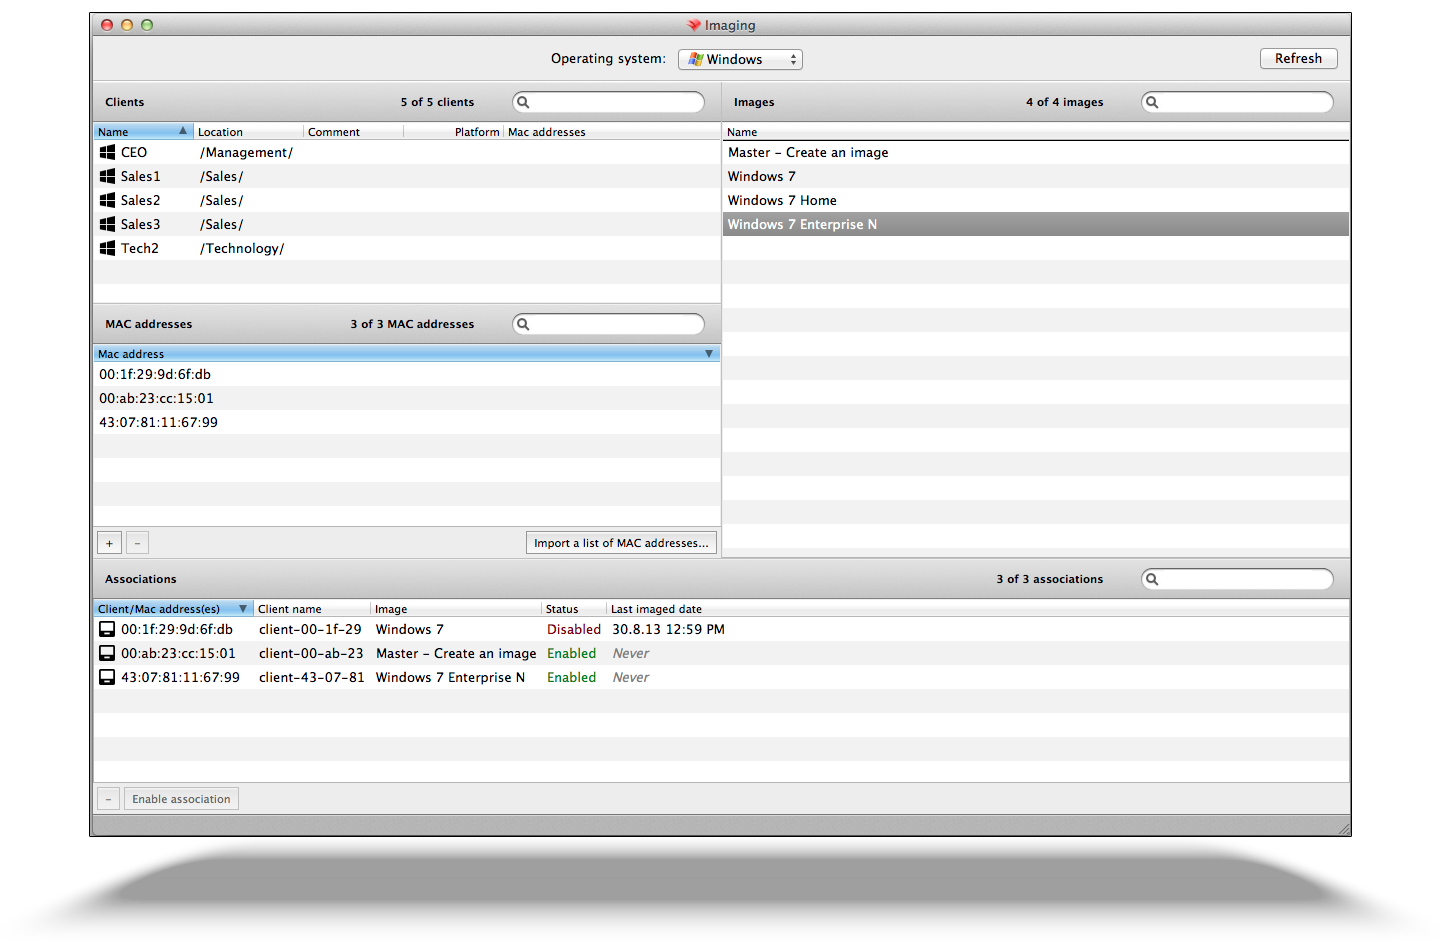Click the Refresh button

tap(1298, 59)
